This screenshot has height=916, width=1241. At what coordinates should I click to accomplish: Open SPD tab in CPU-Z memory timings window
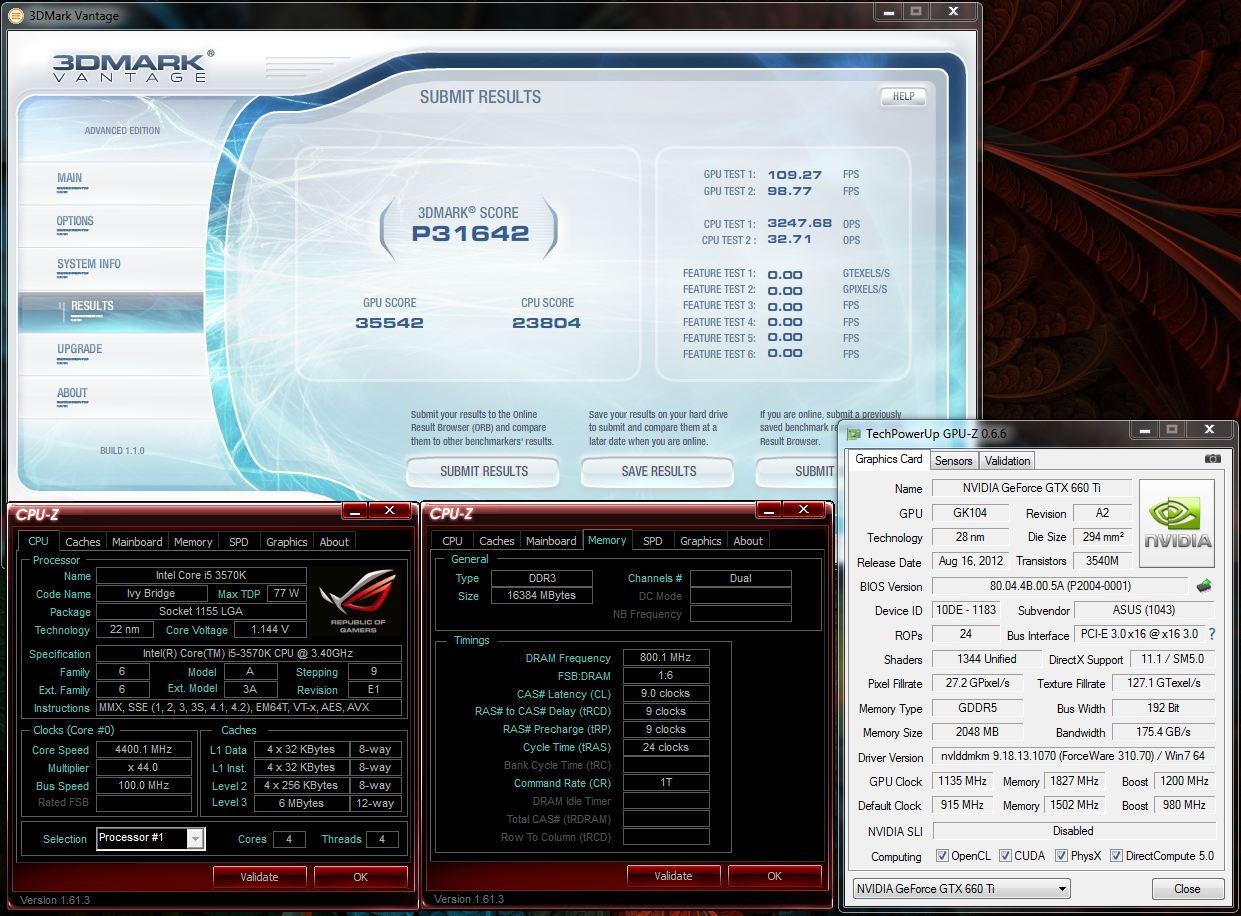click(x=653, y=541)
